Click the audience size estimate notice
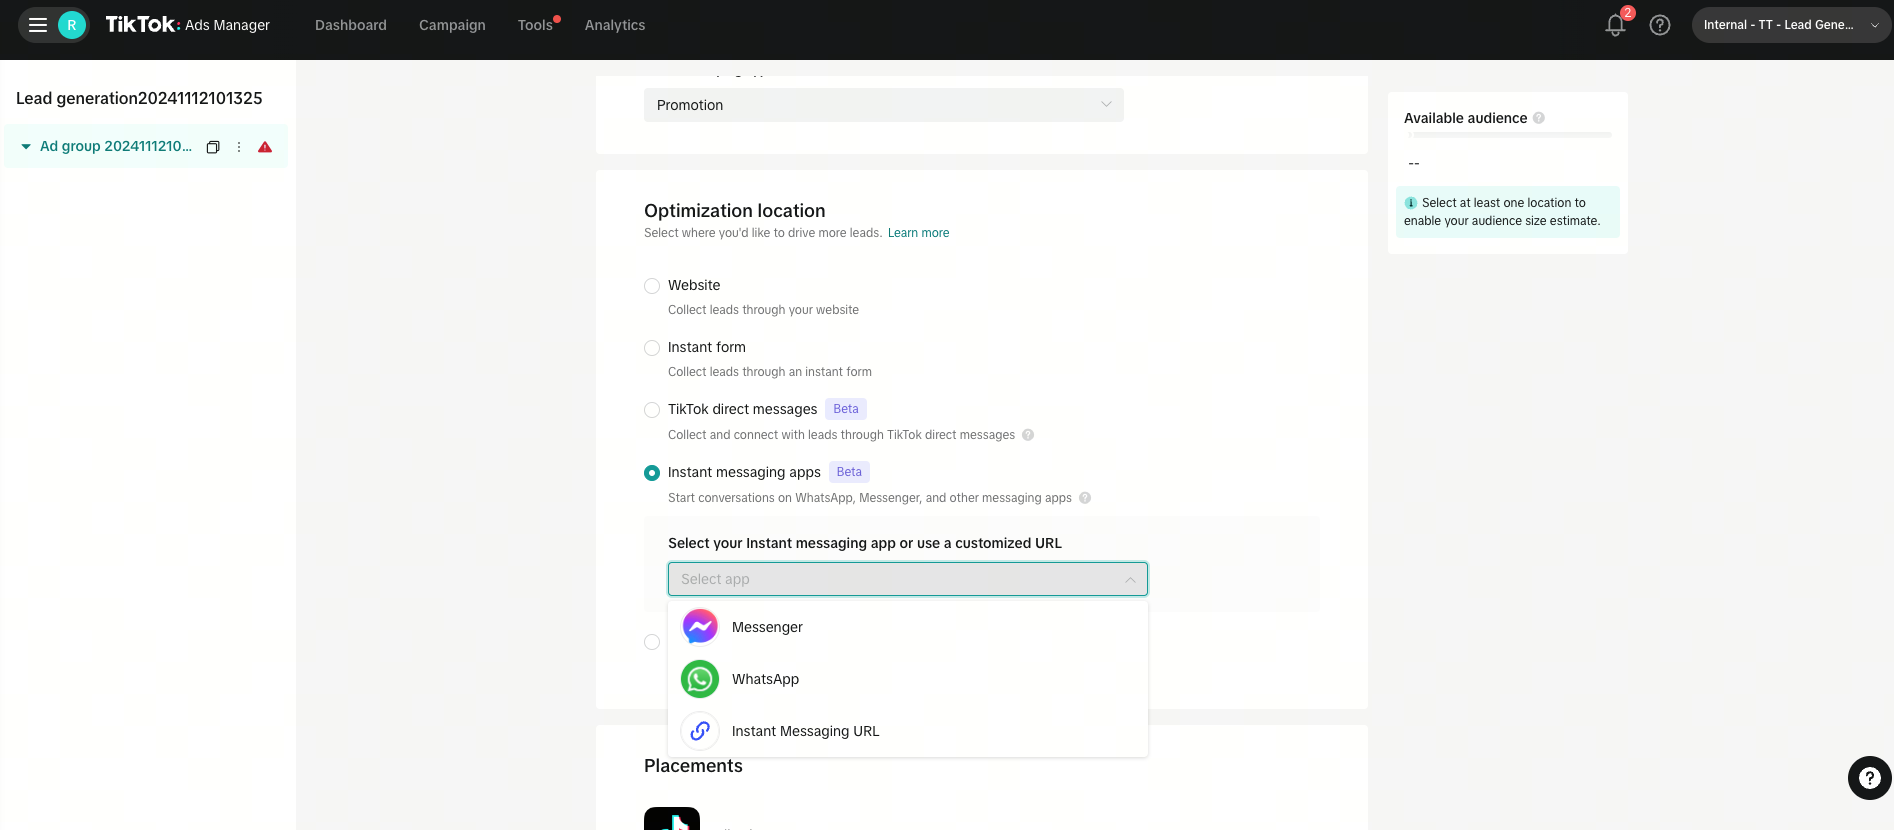Image resolution: width=1894 pixels, height=830 pixels. (1508, 212)
